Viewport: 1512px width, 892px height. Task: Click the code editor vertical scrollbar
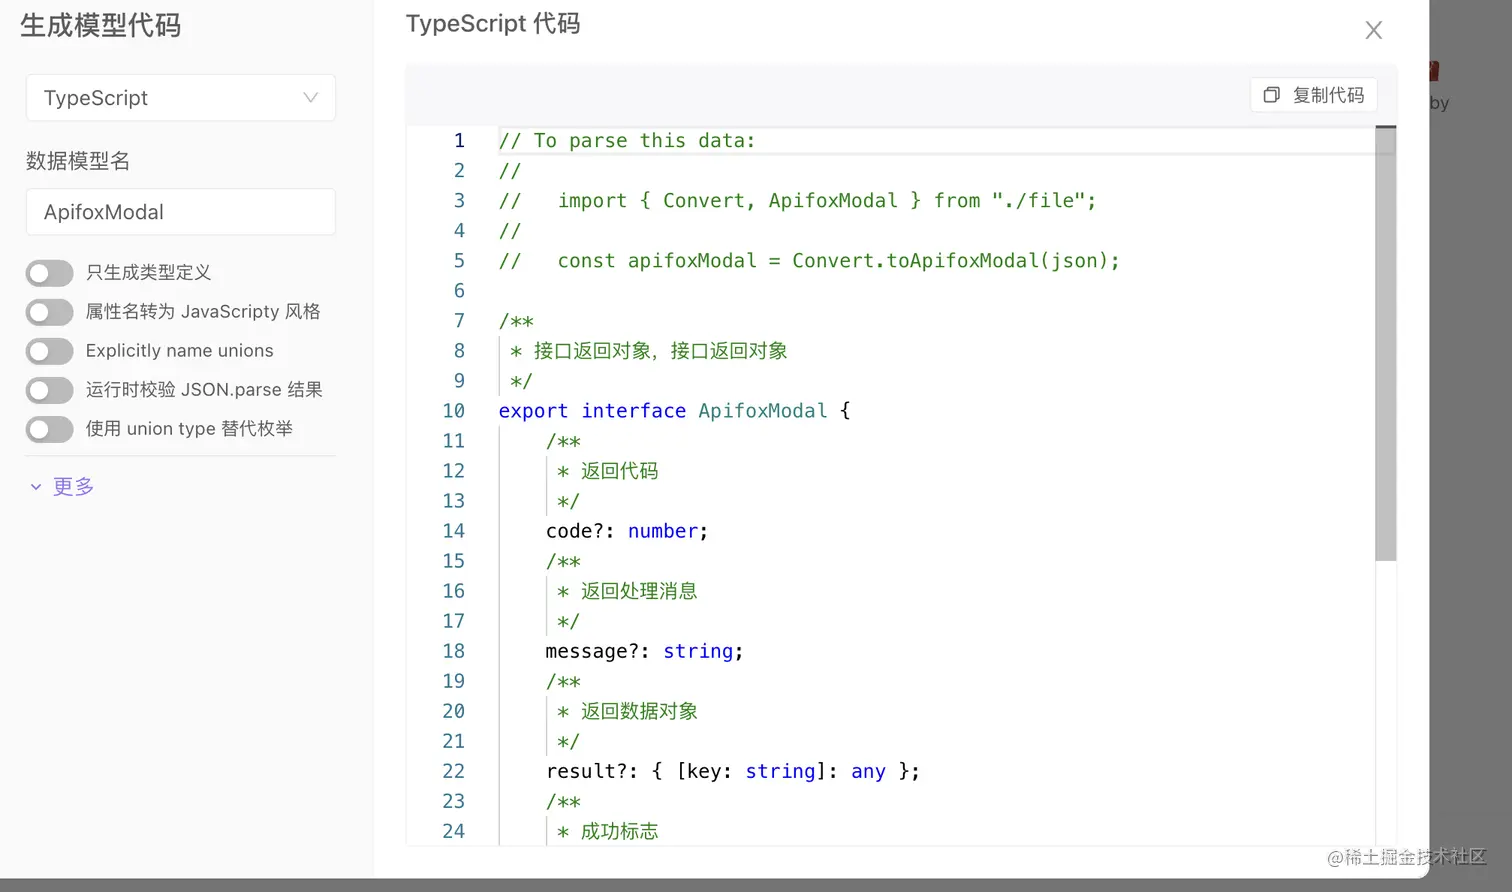1385,343
